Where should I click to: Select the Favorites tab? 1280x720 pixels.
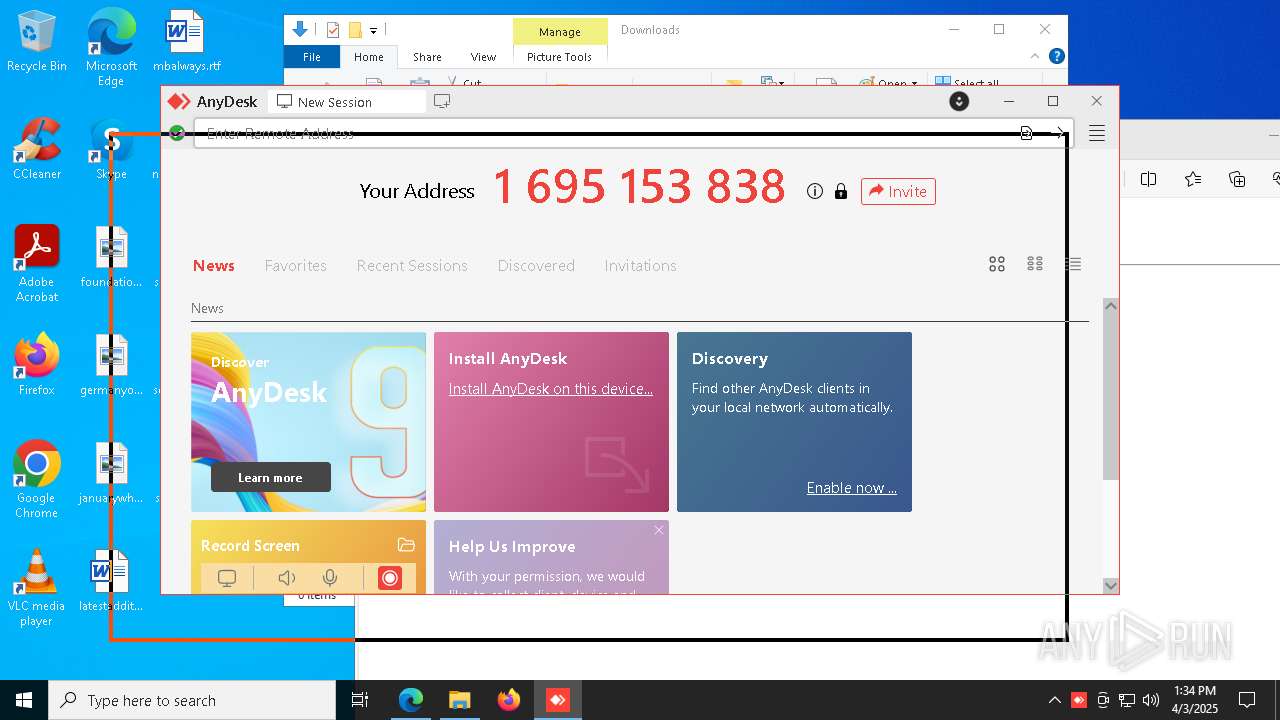click(295, 265)
